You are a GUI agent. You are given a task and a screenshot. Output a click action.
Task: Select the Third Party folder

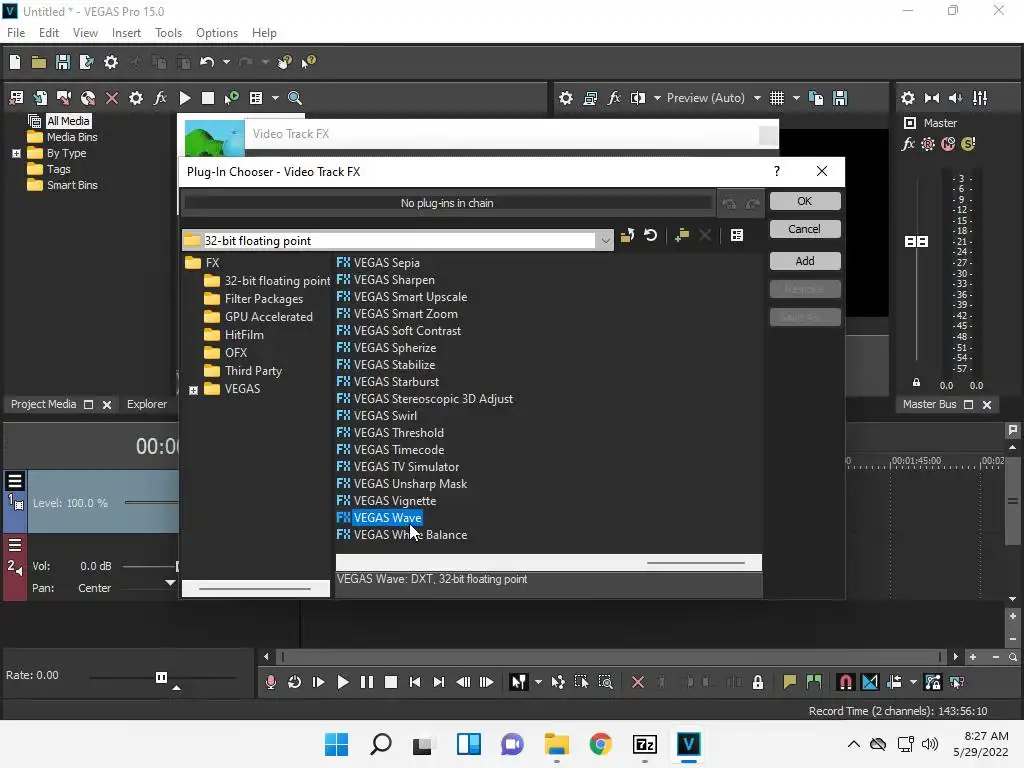253,370
